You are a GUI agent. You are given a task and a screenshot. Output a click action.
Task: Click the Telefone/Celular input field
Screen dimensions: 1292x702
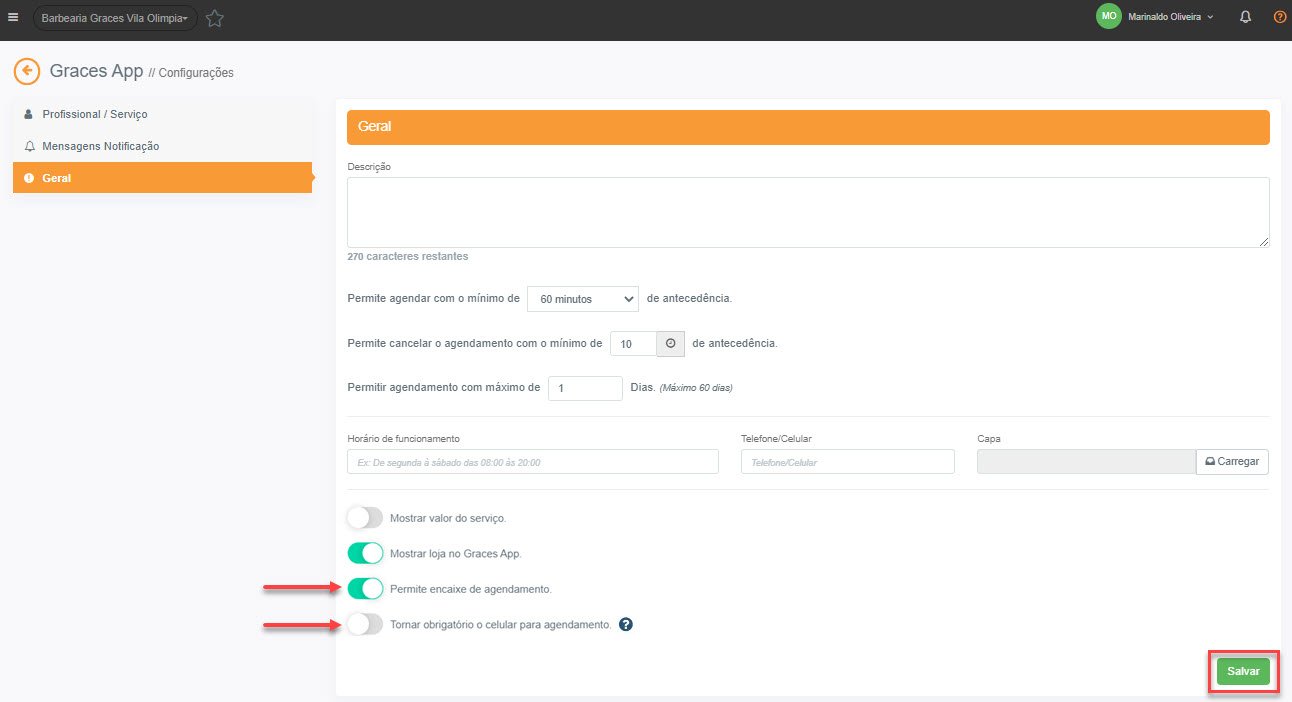tap(848, 462)
